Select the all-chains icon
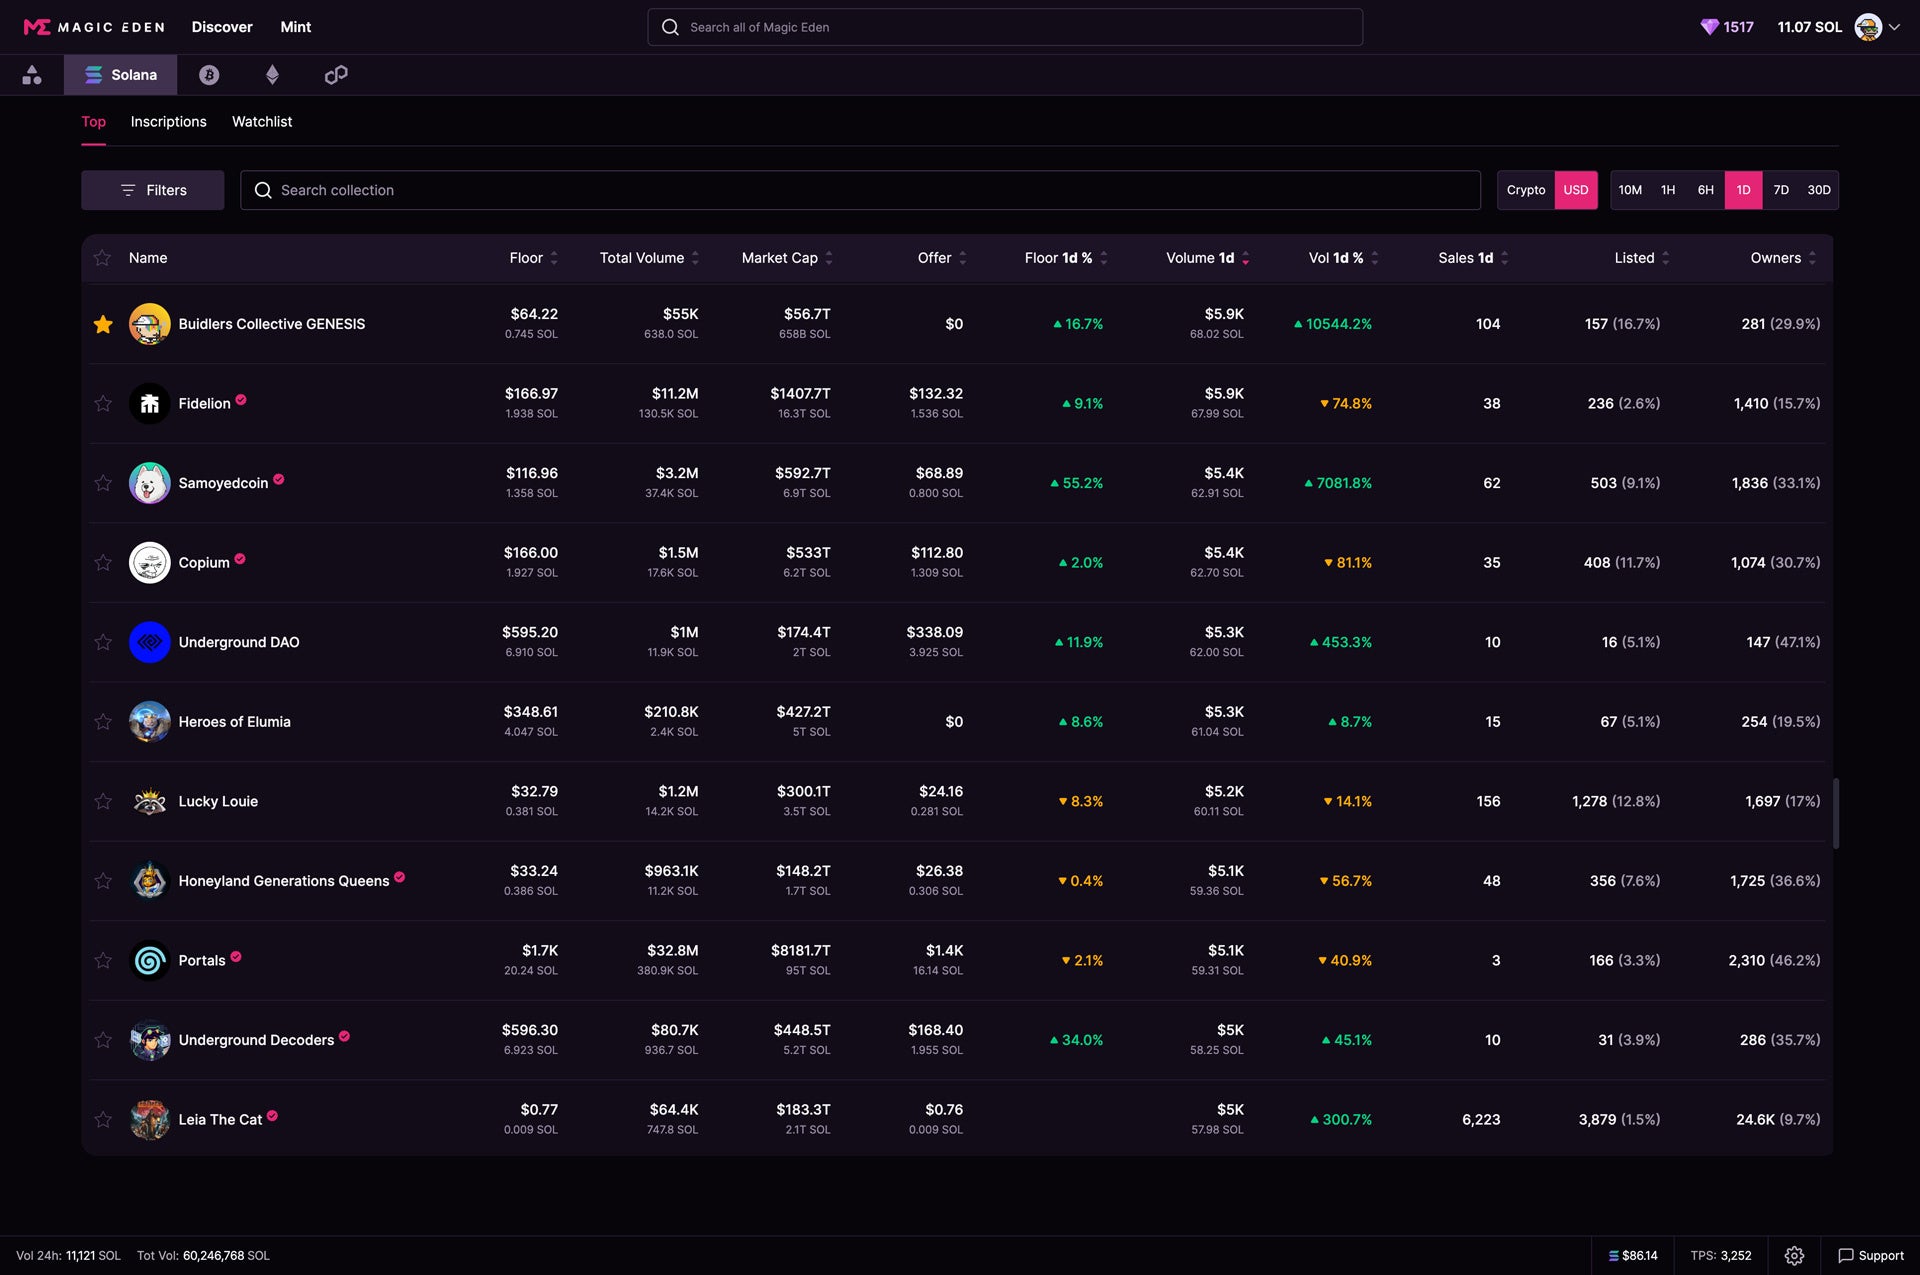The width and height of the screenshot is (1920, 1275). pyautogui.click(x=32, y=75)
